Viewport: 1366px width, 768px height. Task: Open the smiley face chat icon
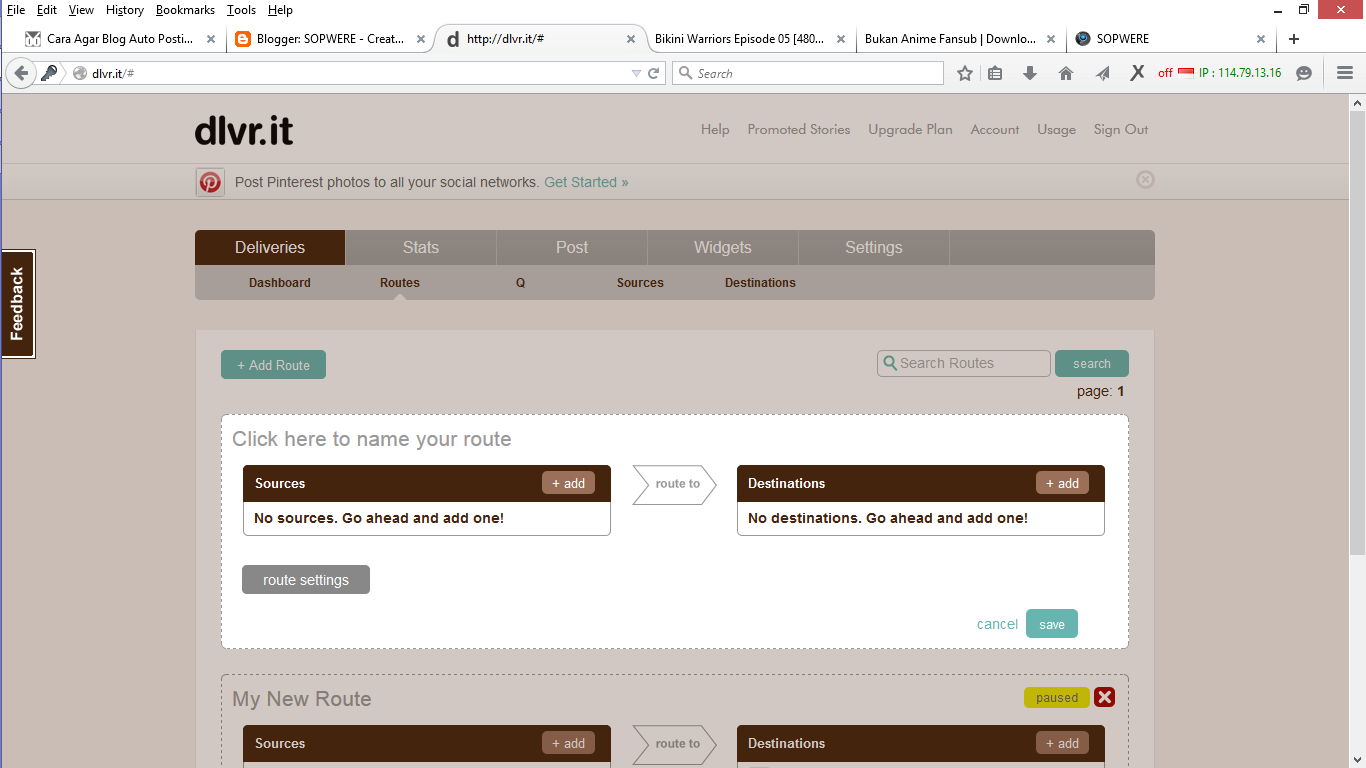1304,73
